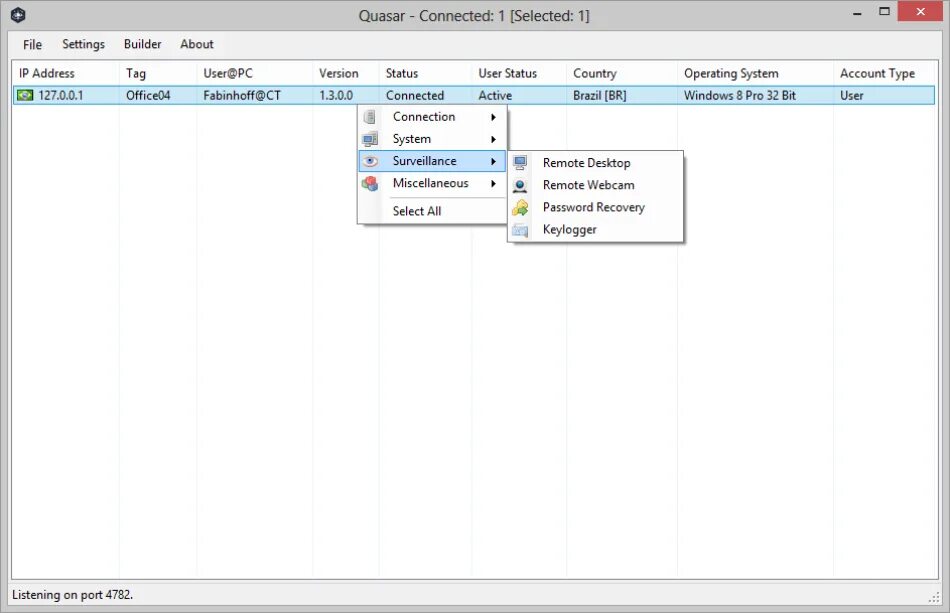950x613 pixels.
Task: Click the User@PC column header
Action: click(228, 73)
